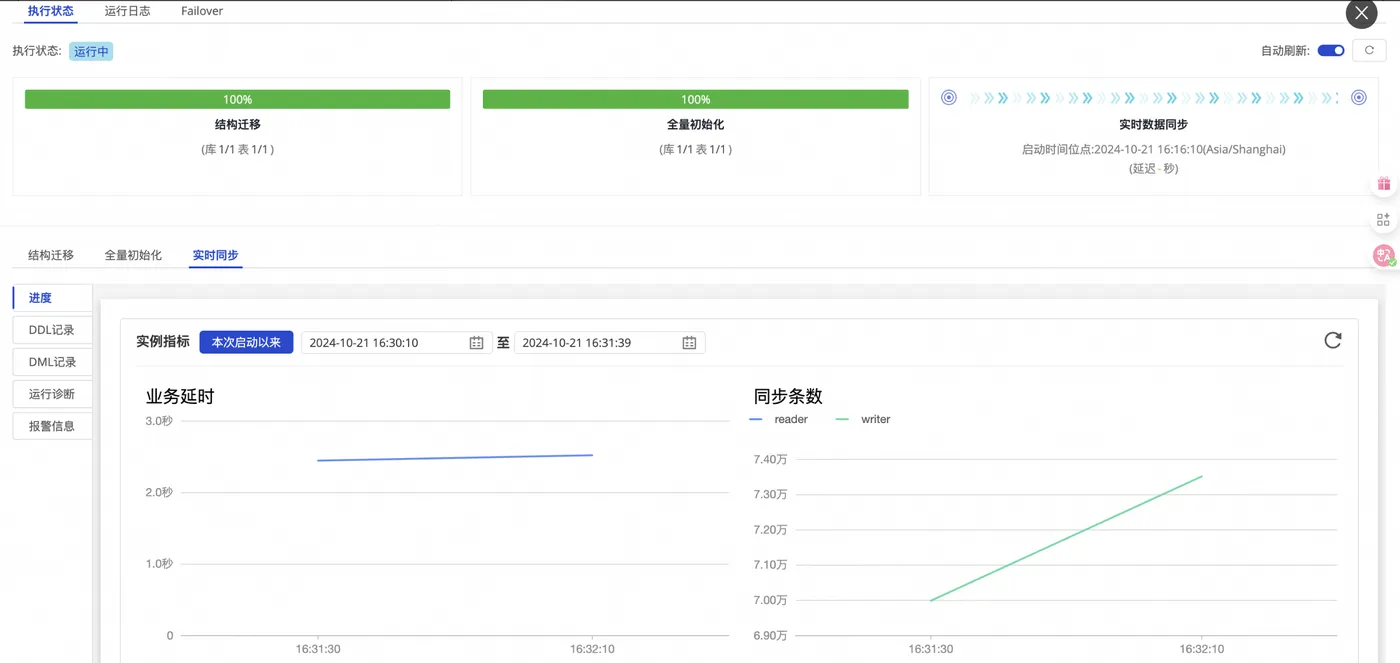Select the 结构迁移 sub-tab
Image resolution: width=1400 pixels, height=663 pixels.
[x=51, y=255]
